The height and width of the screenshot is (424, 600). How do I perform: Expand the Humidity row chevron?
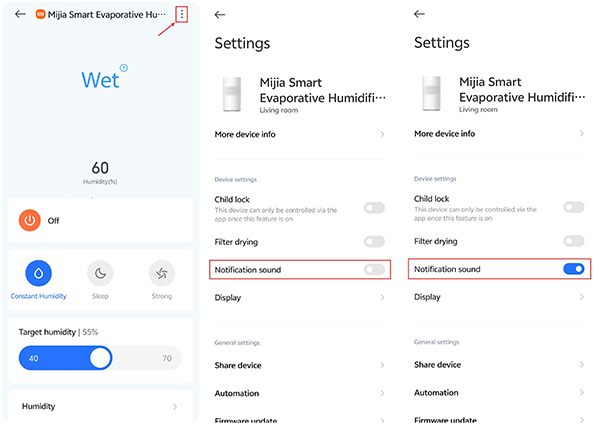tap(175, 406)
